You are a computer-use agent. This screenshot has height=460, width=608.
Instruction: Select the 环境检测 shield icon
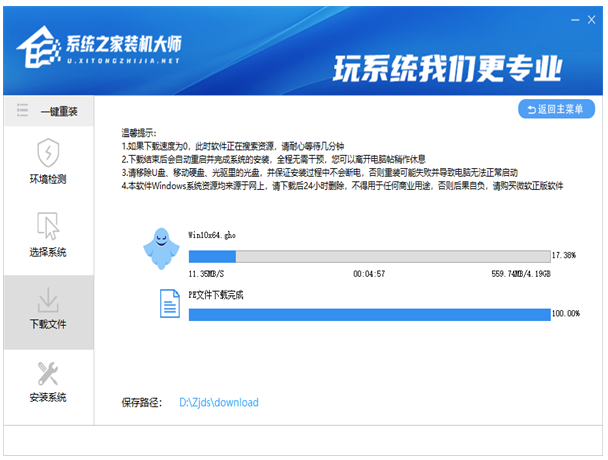click(x=48, y=153)
